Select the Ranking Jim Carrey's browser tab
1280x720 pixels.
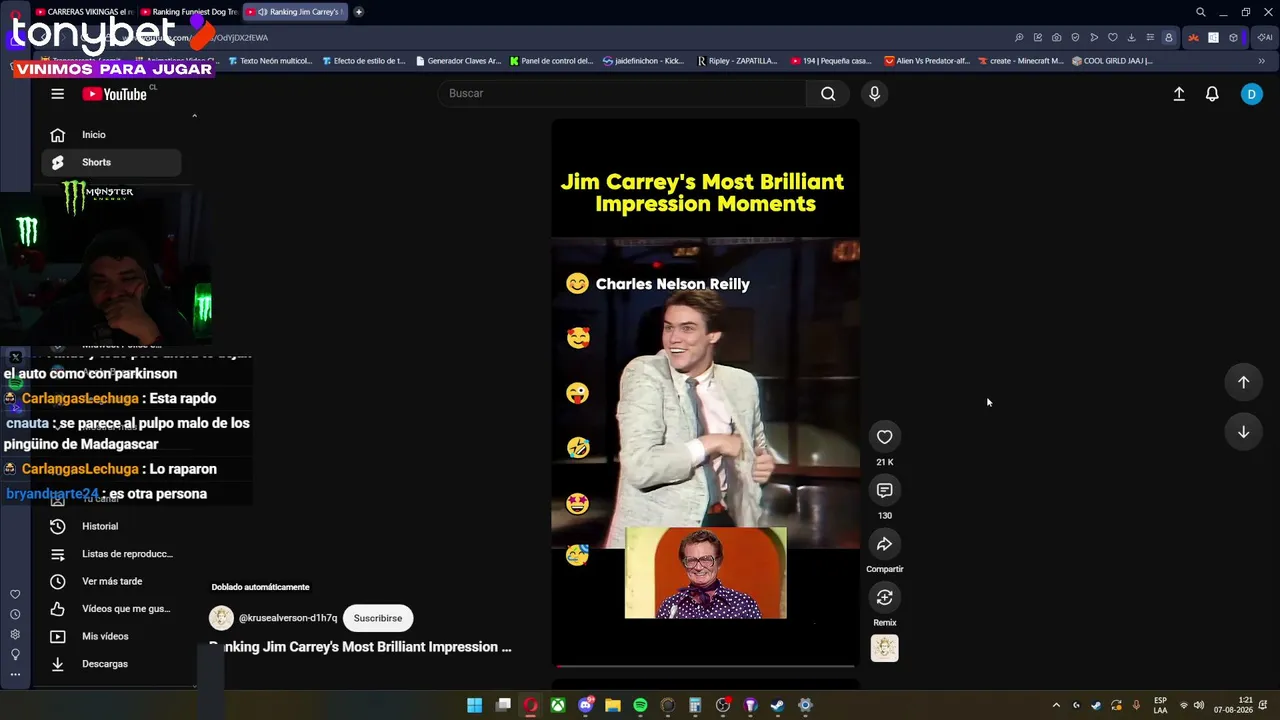tap(296, 12)
